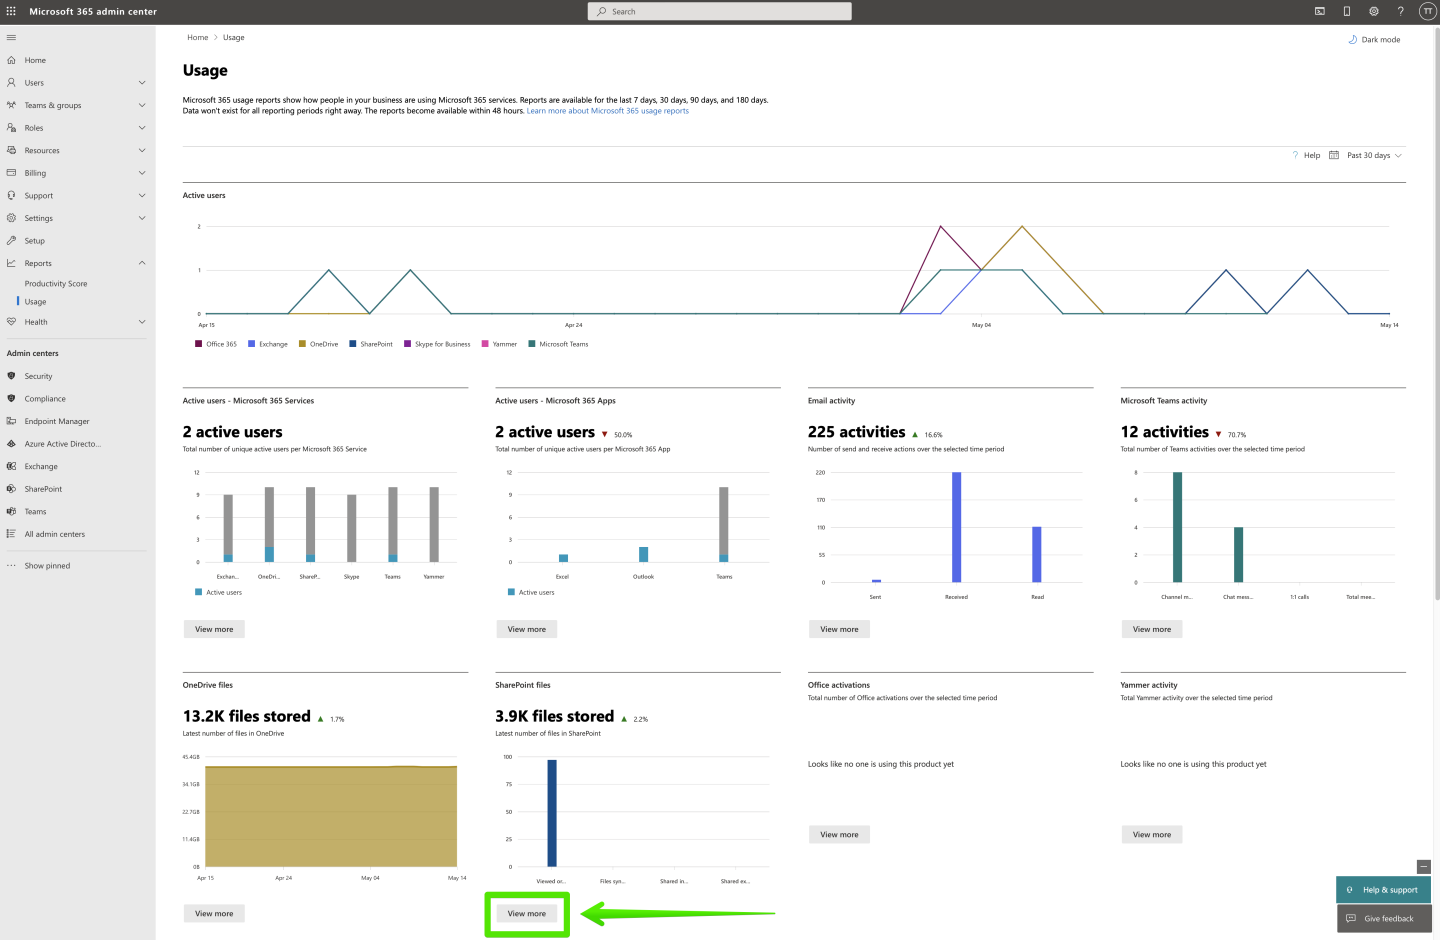
Task: Toggle Yammer legend series
Action: click(500, 344)
